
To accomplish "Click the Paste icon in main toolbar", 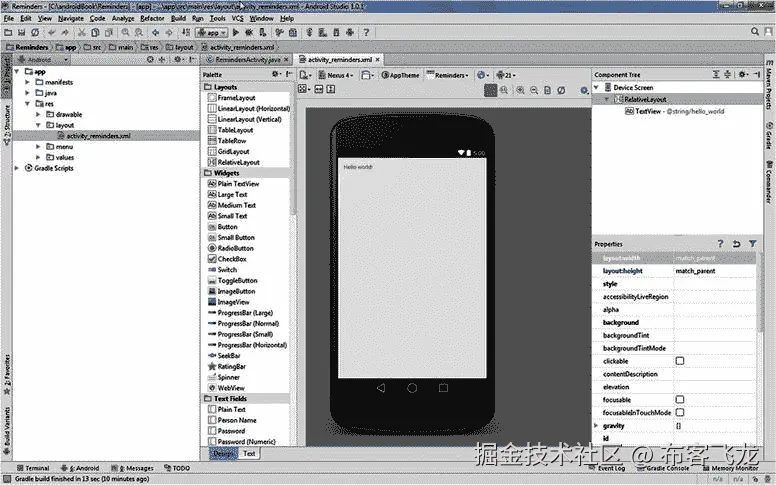I will tap(108, 33).
